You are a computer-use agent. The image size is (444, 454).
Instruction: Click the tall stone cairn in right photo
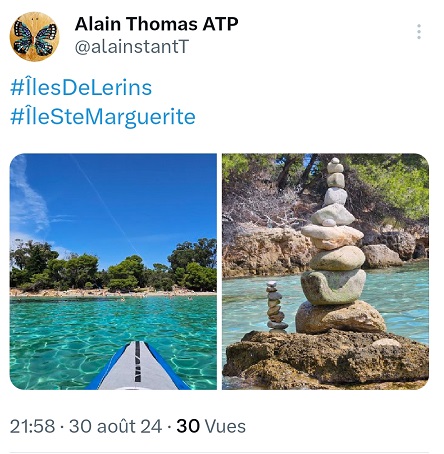pyautogui.click(x=337, y=247)
